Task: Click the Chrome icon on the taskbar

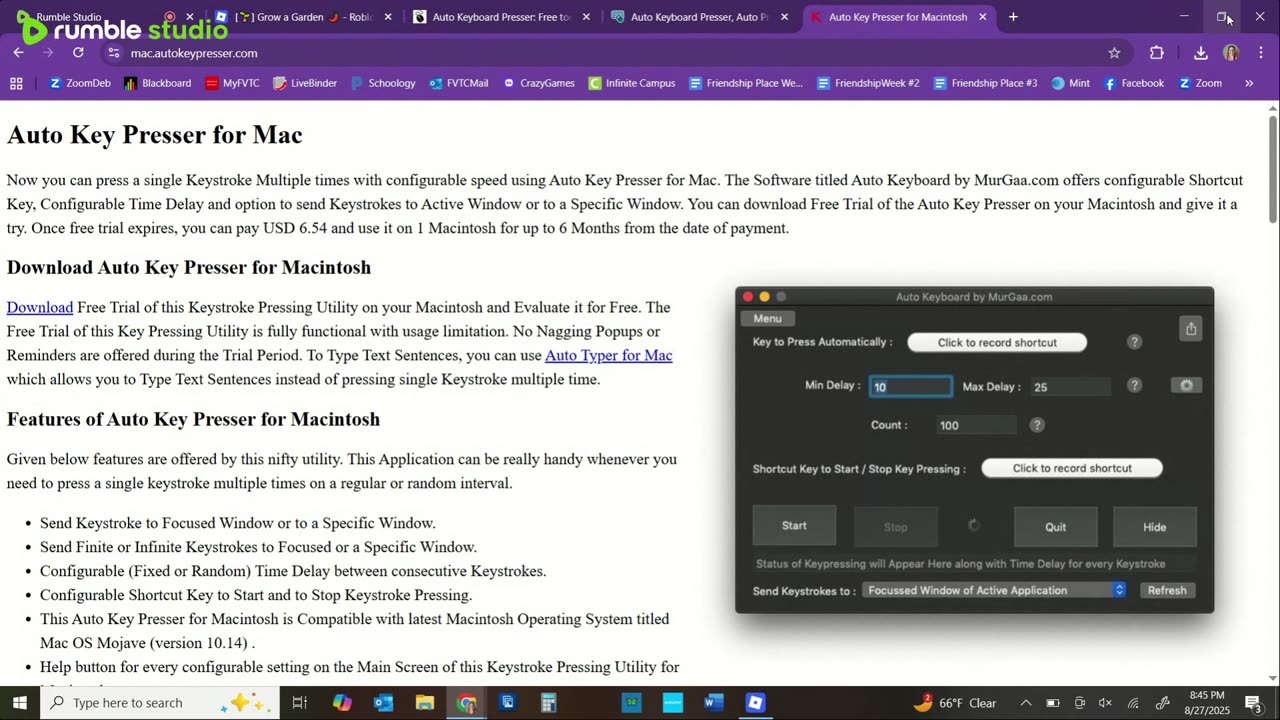Action: coord(466,702)
